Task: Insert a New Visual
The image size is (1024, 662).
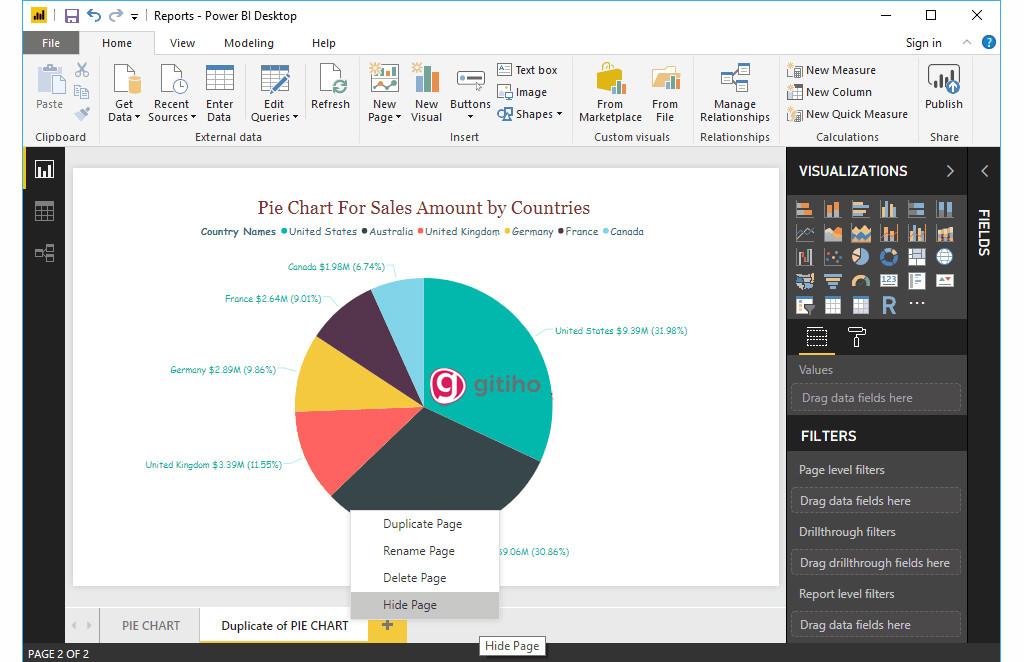Action: click(426, 93)
